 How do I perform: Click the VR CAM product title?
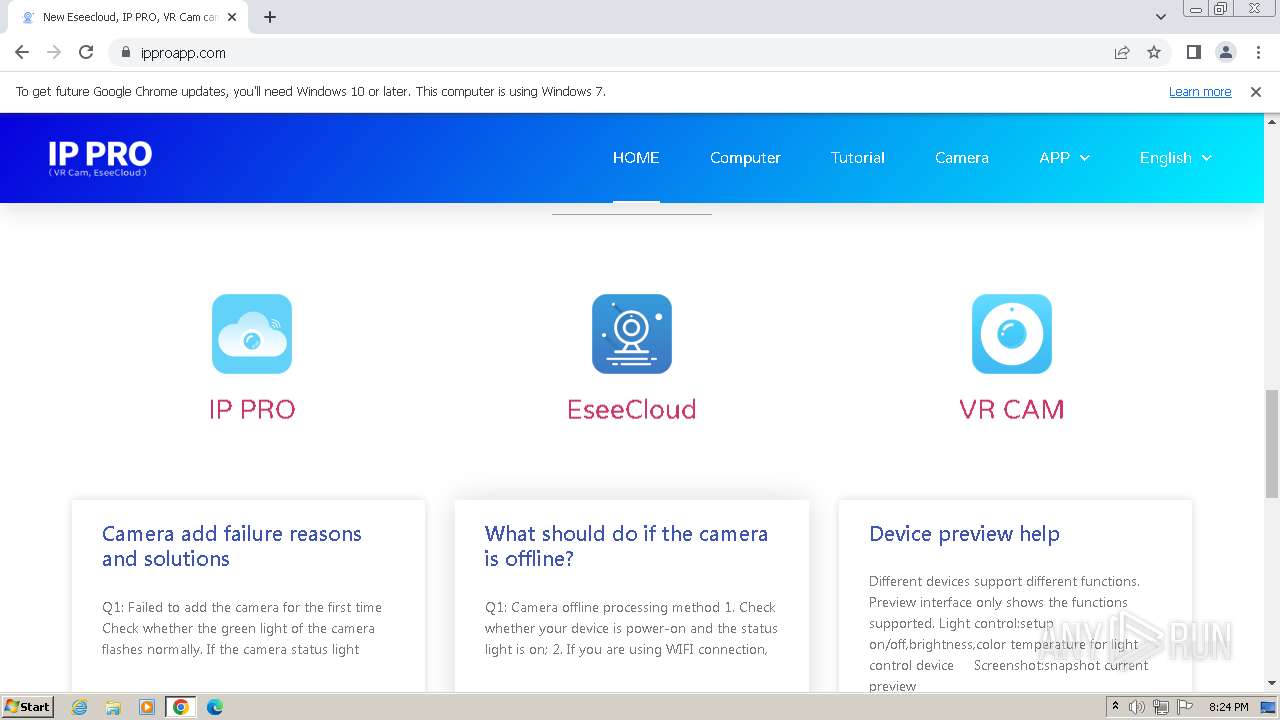click(x=1012, y=409)
